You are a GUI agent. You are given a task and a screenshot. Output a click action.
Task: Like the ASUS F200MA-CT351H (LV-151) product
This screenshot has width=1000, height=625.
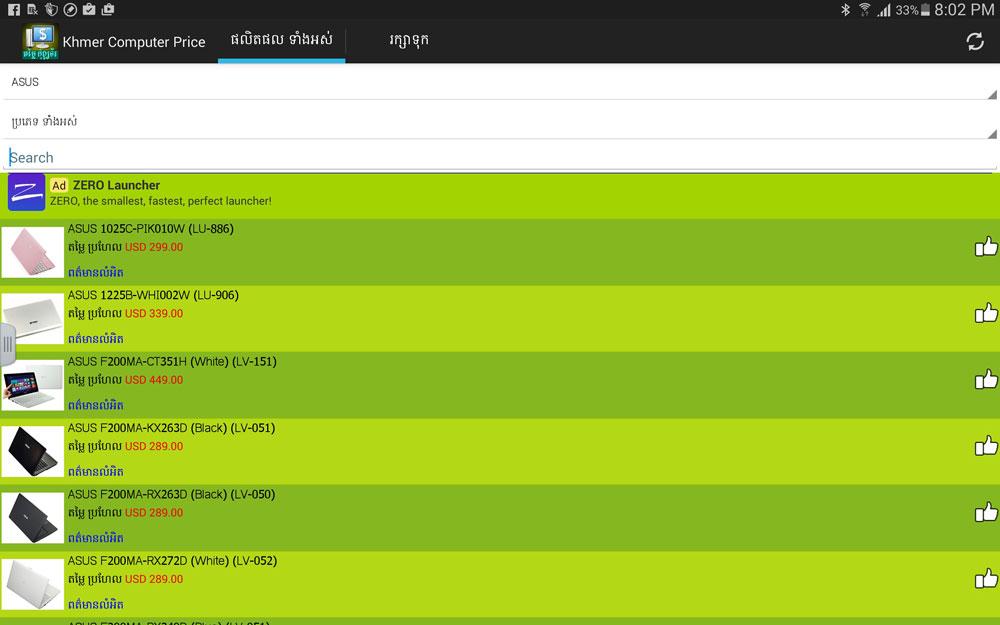tap(986, 379)
